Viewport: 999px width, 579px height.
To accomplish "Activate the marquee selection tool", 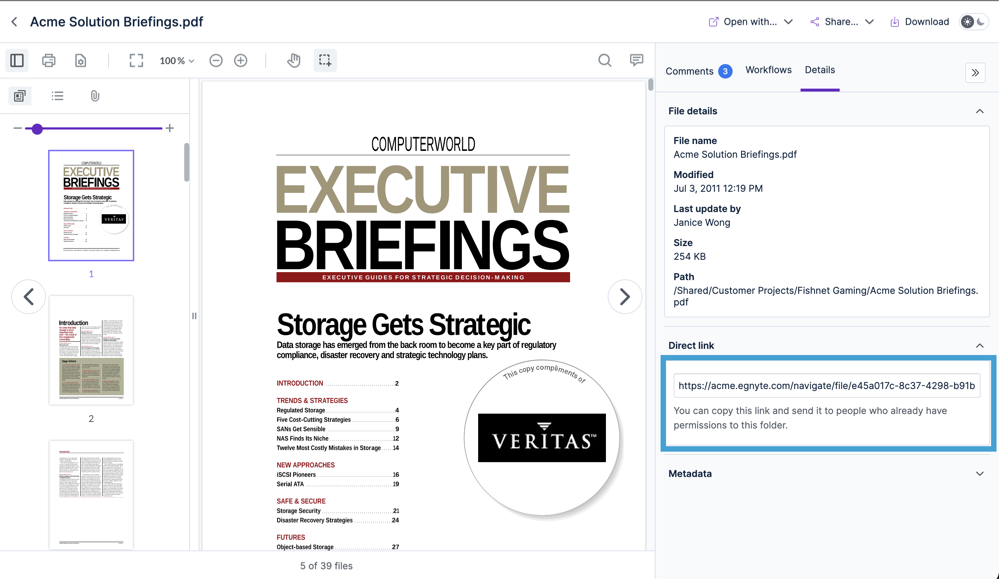I will [325, 61].
